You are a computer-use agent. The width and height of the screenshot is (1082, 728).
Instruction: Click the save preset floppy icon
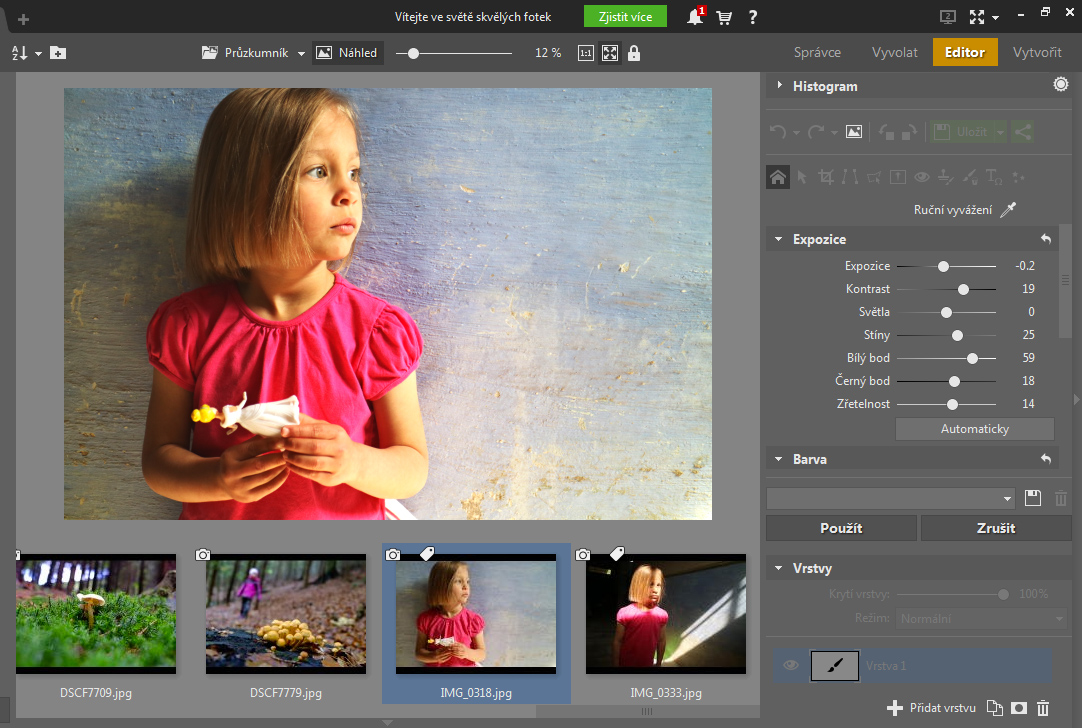[x=1034, y=498]
